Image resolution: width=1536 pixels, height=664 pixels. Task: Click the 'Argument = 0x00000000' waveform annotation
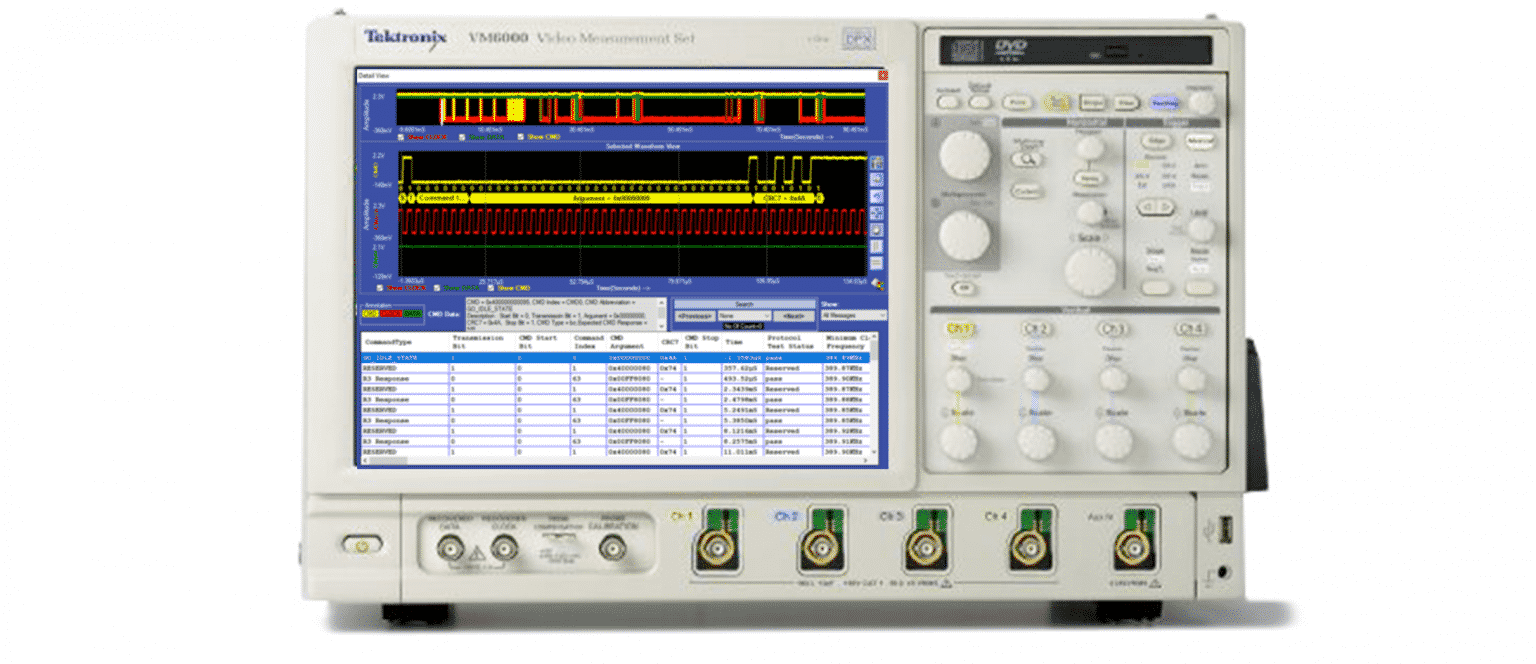point(610,198)
